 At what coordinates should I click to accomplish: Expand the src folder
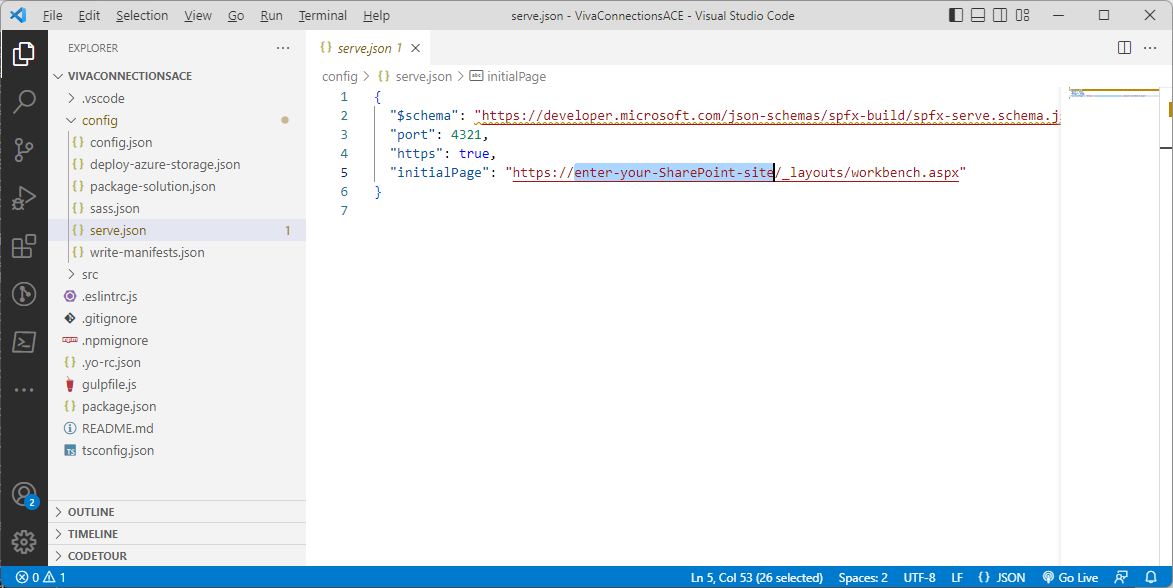90,274
